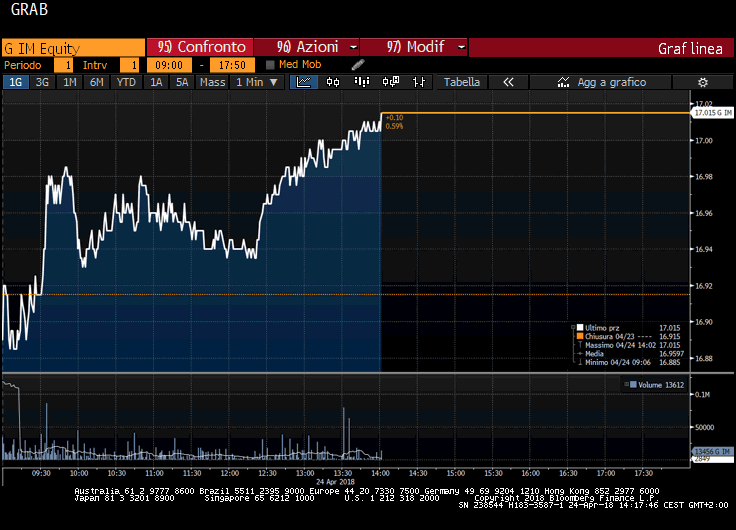Click the 97) Modif button
The height and width of the screenshot is (530, 736).
(x=414, y=47)
